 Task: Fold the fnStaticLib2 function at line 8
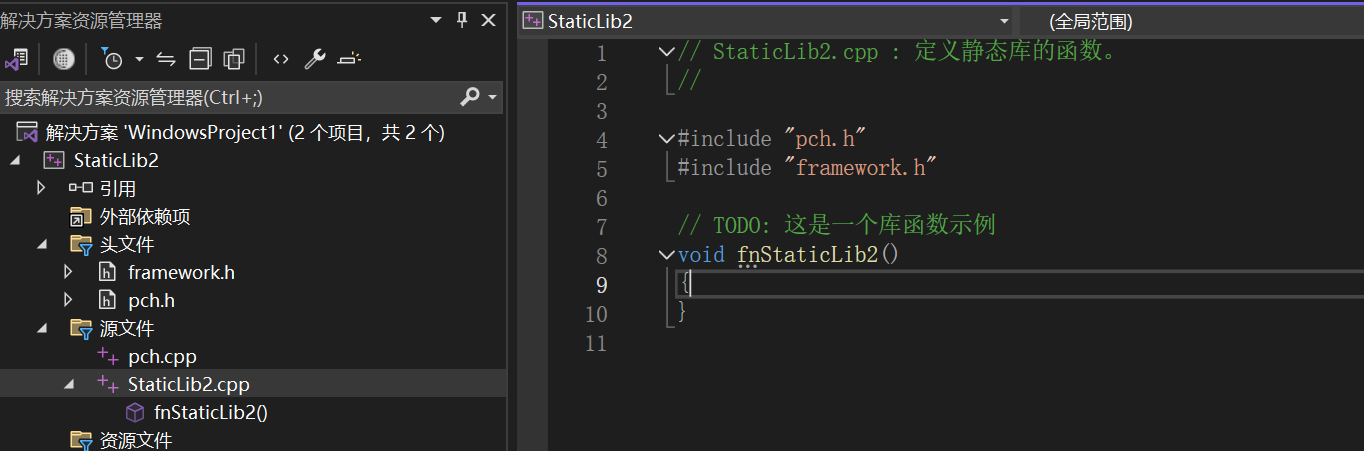coord(666,255)
